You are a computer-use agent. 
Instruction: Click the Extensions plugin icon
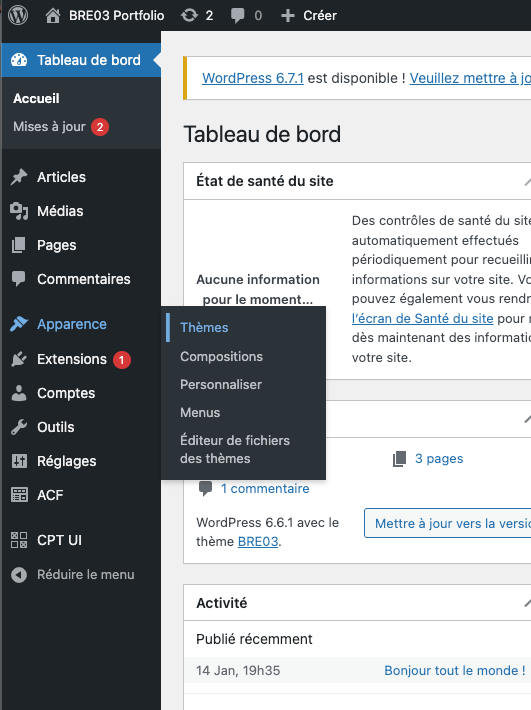tap(19, 359)
